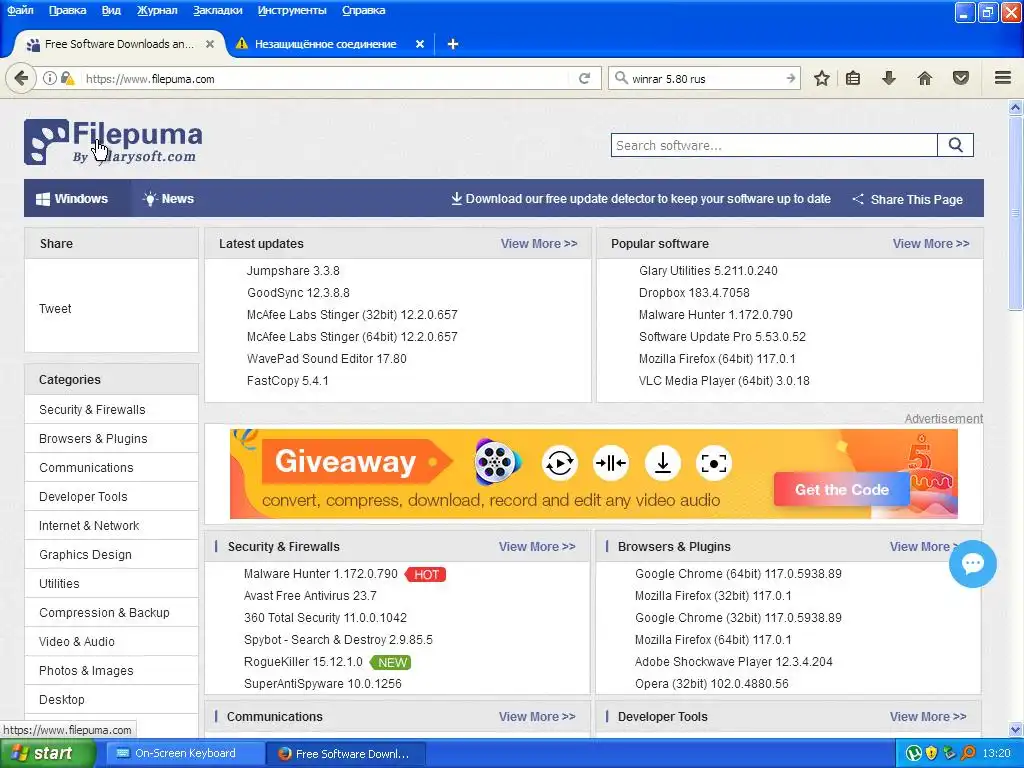This screenshot has height=768, width=1024.
Task: Go back with the browser back arrow
Action: pyautogui.click(x=21, y=78)
